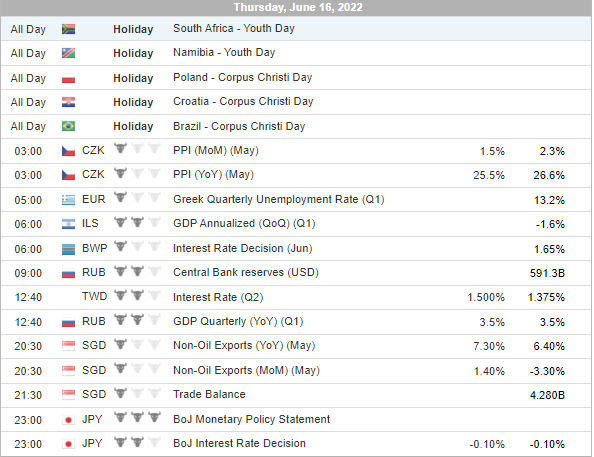This screenshot has height=457, width=594.
Task: Click the ILS currency label
Action: [90, 223]
